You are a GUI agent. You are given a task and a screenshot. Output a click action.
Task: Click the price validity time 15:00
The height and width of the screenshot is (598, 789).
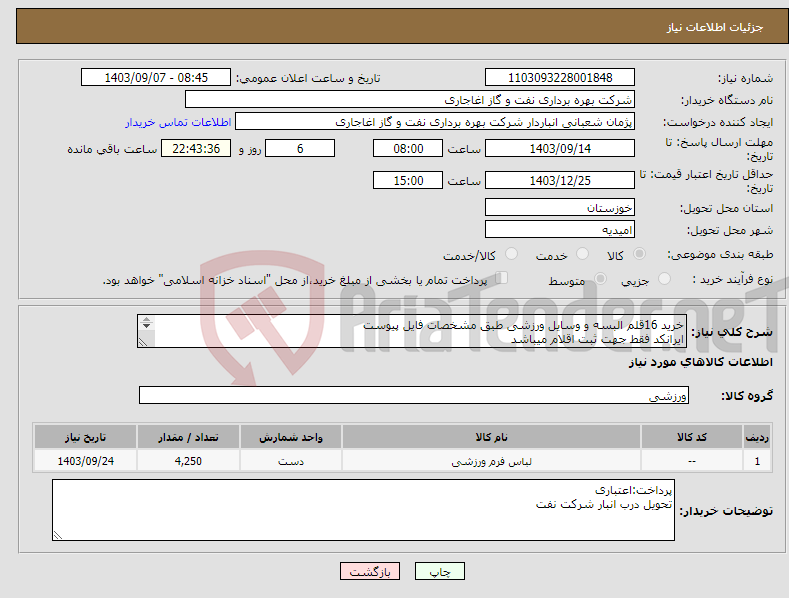click(408, 180)
